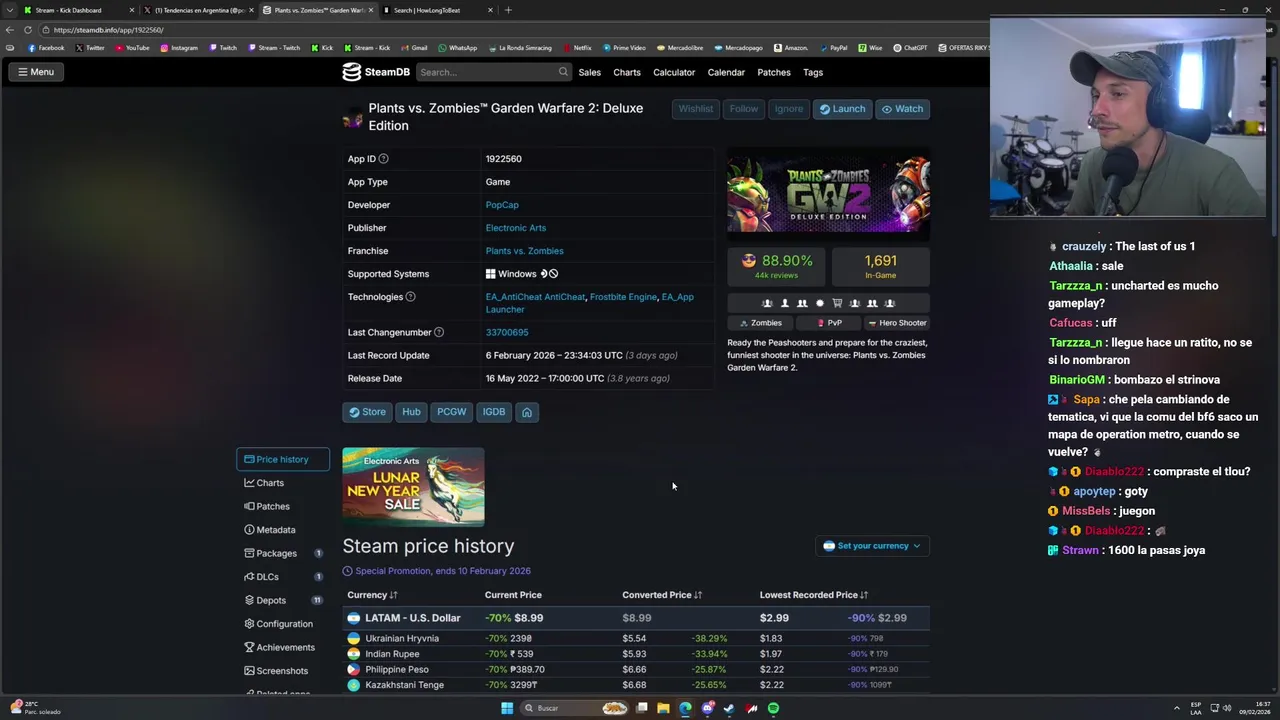
Task: Select Price history in sidebar
Action: point(283,459)
